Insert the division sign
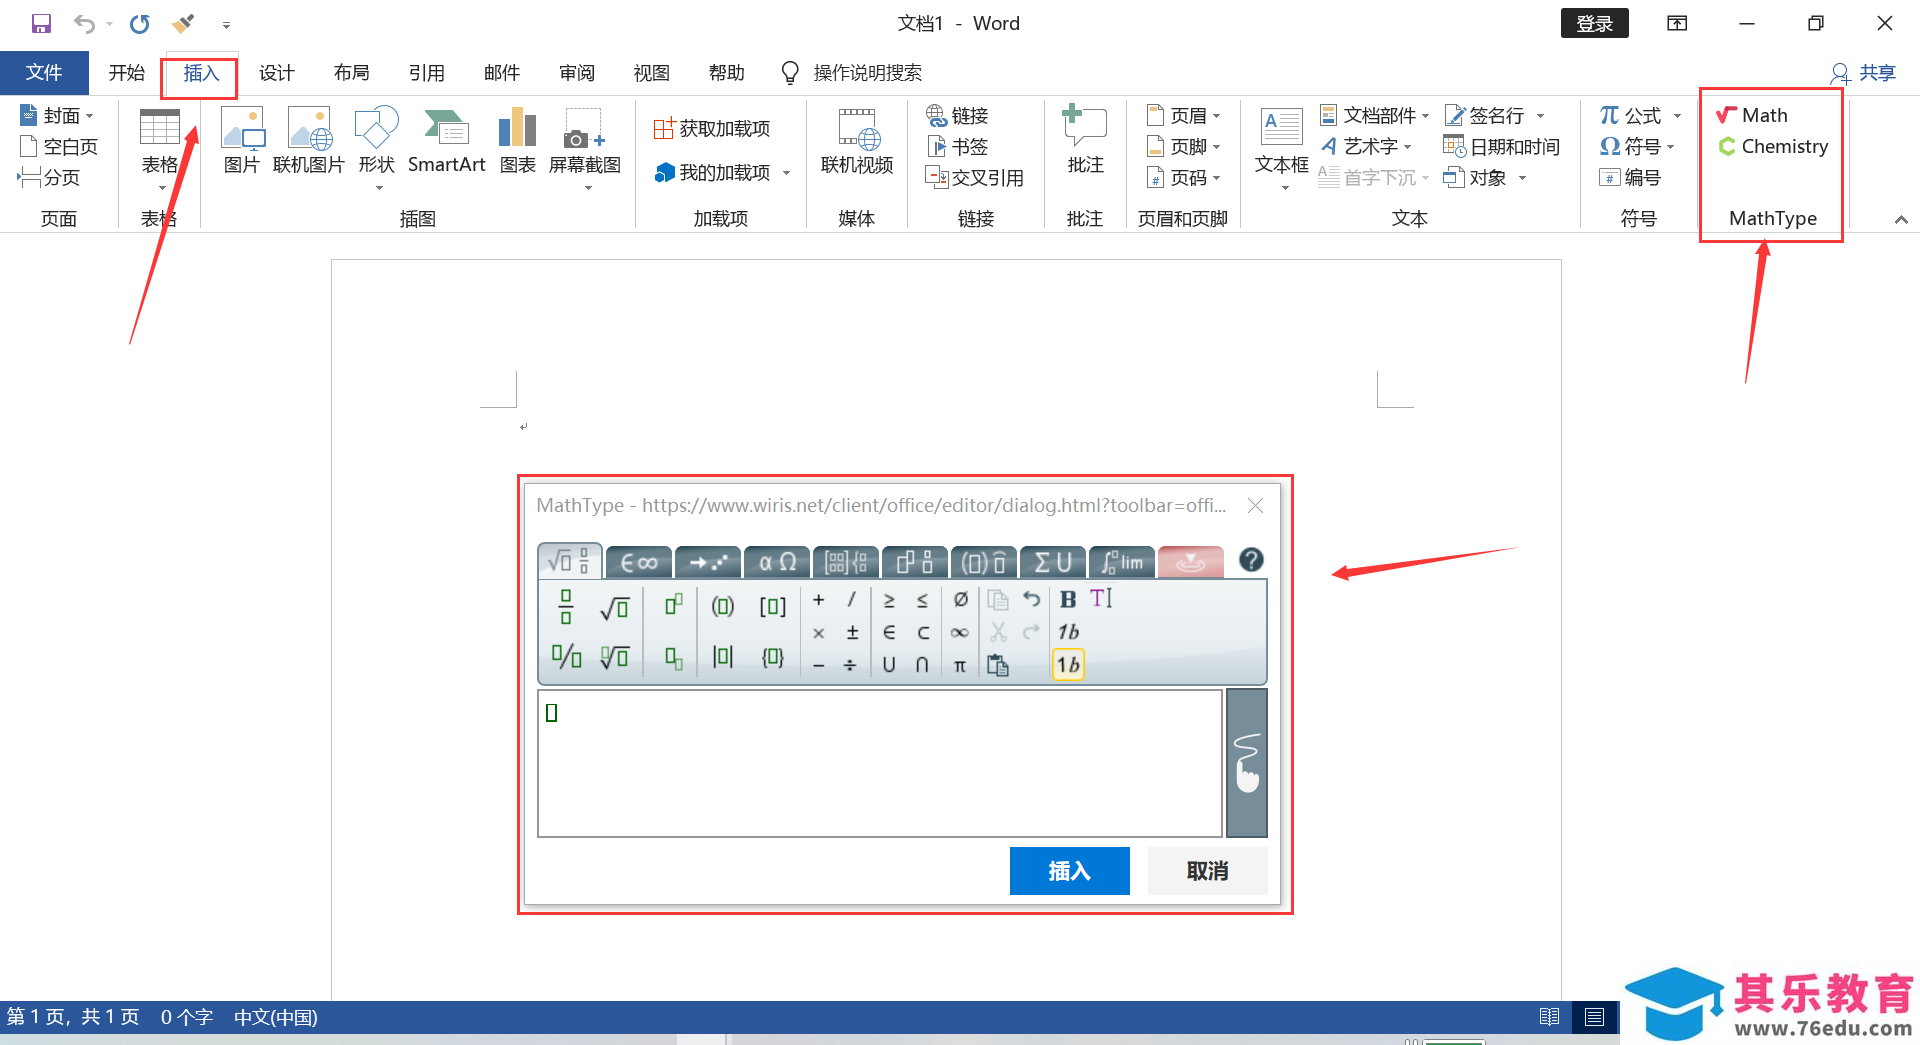1920x1045 pixels. [x=850, y=665]
